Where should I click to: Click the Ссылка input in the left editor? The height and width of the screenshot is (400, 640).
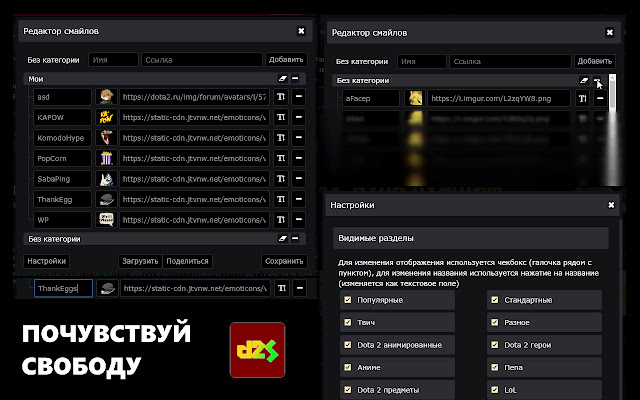[202, 60]
